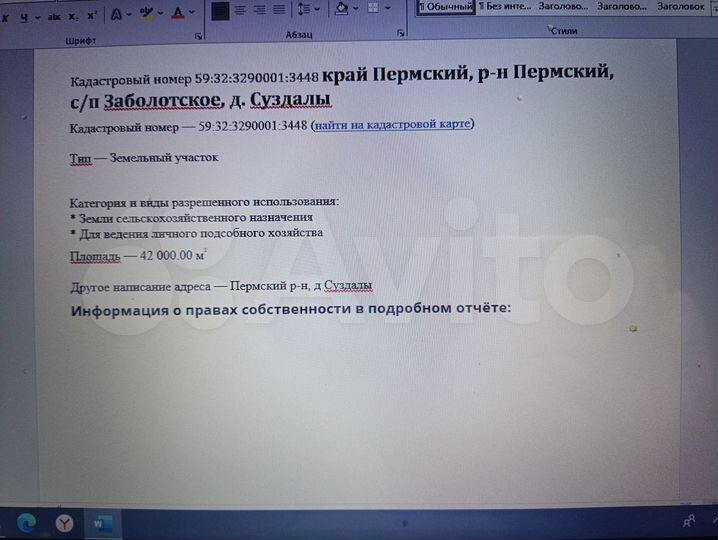Click the borders grid icon
The image size is (718, 540).
(373, 8)
